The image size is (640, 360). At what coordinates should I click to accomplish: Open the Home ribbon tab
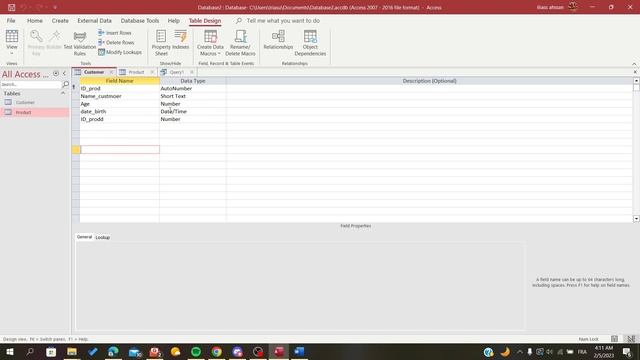35,20
